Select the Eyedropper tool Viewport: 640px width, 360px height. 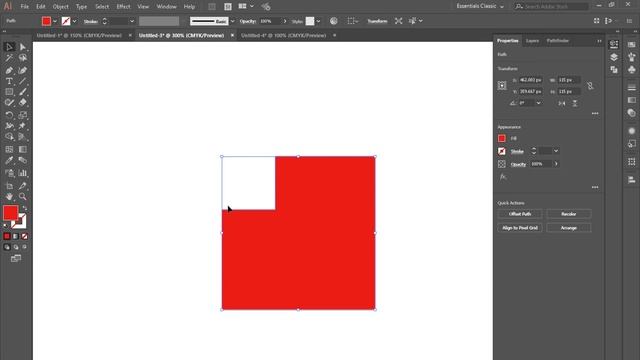[x=9, y=160]
